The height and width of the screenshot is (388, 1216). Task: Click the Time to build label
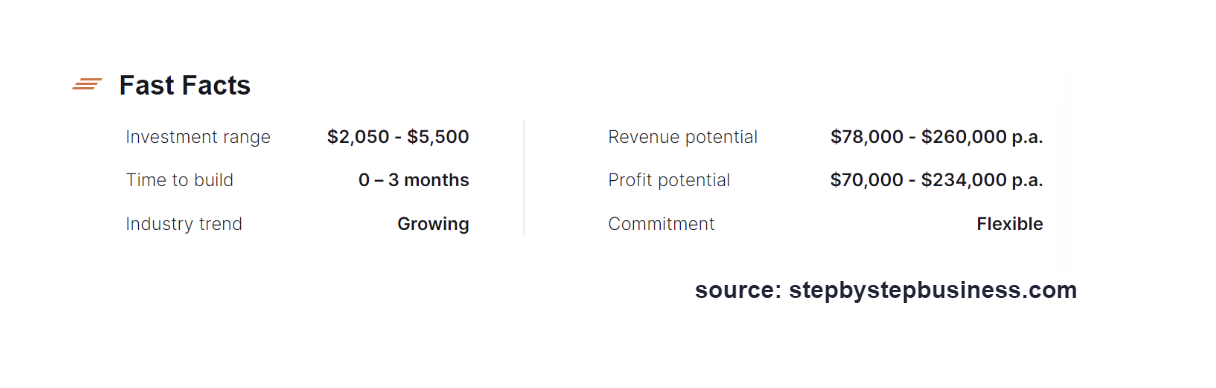pos(180,180)
